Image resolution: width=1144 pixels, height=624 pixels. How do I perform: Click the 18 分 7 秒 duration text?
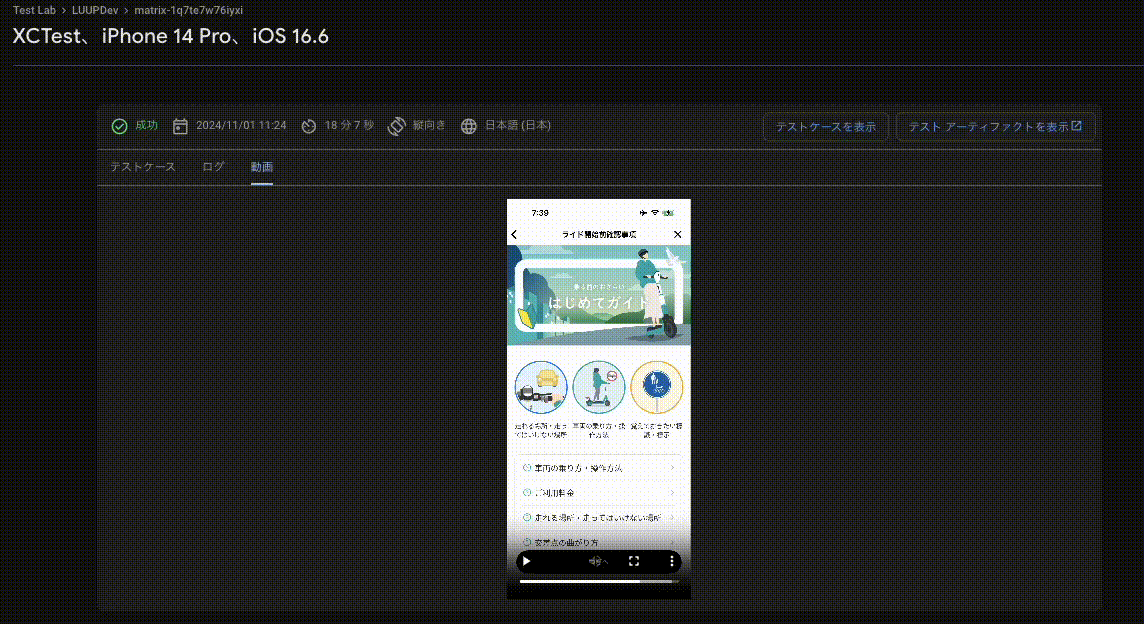[x=349, y=126]
